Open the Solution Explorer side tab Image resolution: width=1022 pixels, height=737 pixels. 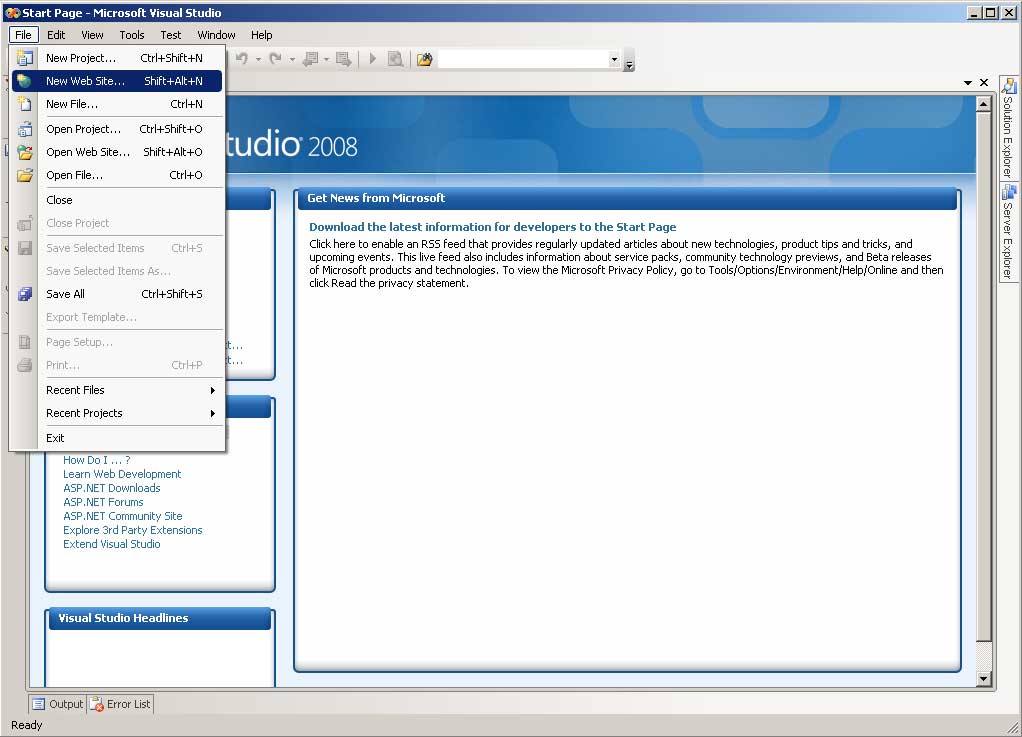click(x=1009, y=128)
